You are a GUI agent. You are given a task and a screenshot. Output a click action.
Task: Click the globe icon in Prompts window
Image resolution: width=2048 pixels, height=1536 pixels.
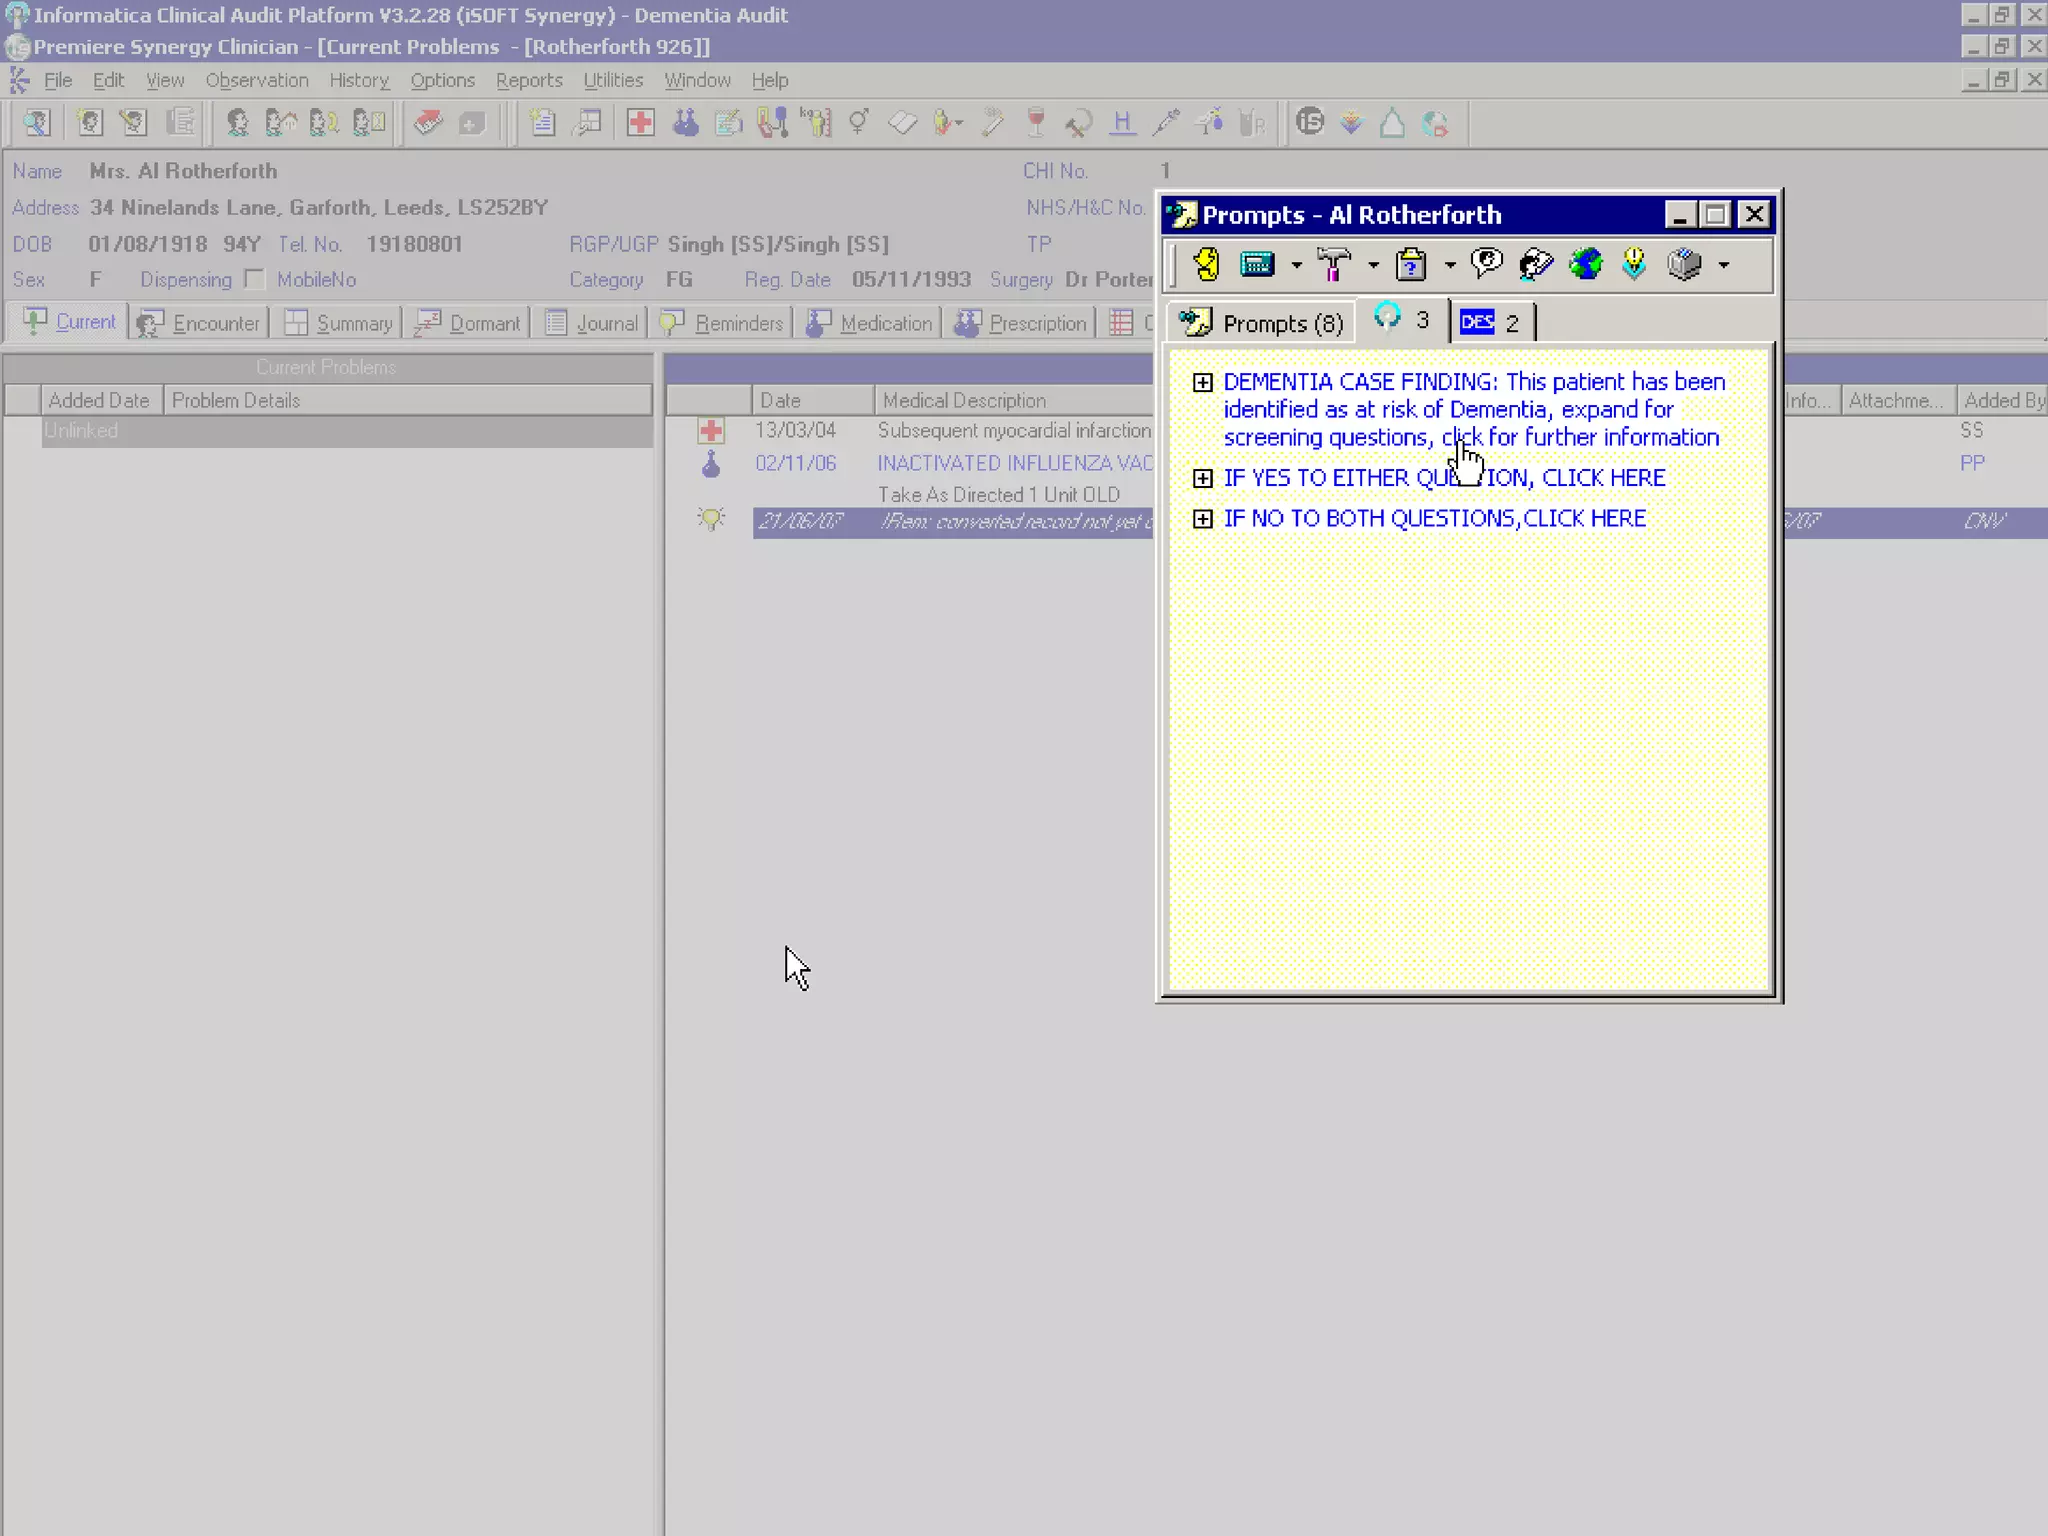[x=1585, y=265]
